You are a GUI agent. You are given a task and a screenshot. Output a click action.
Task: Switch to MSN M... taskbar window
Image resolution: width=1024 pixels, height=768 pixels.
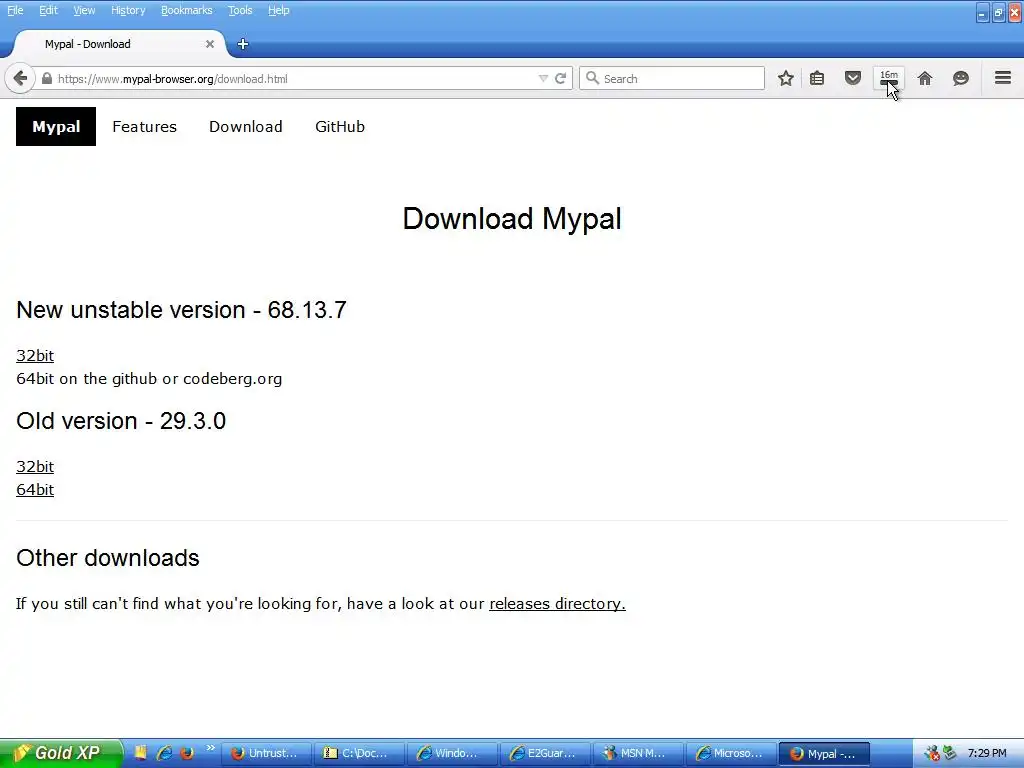tap(637, 753)
